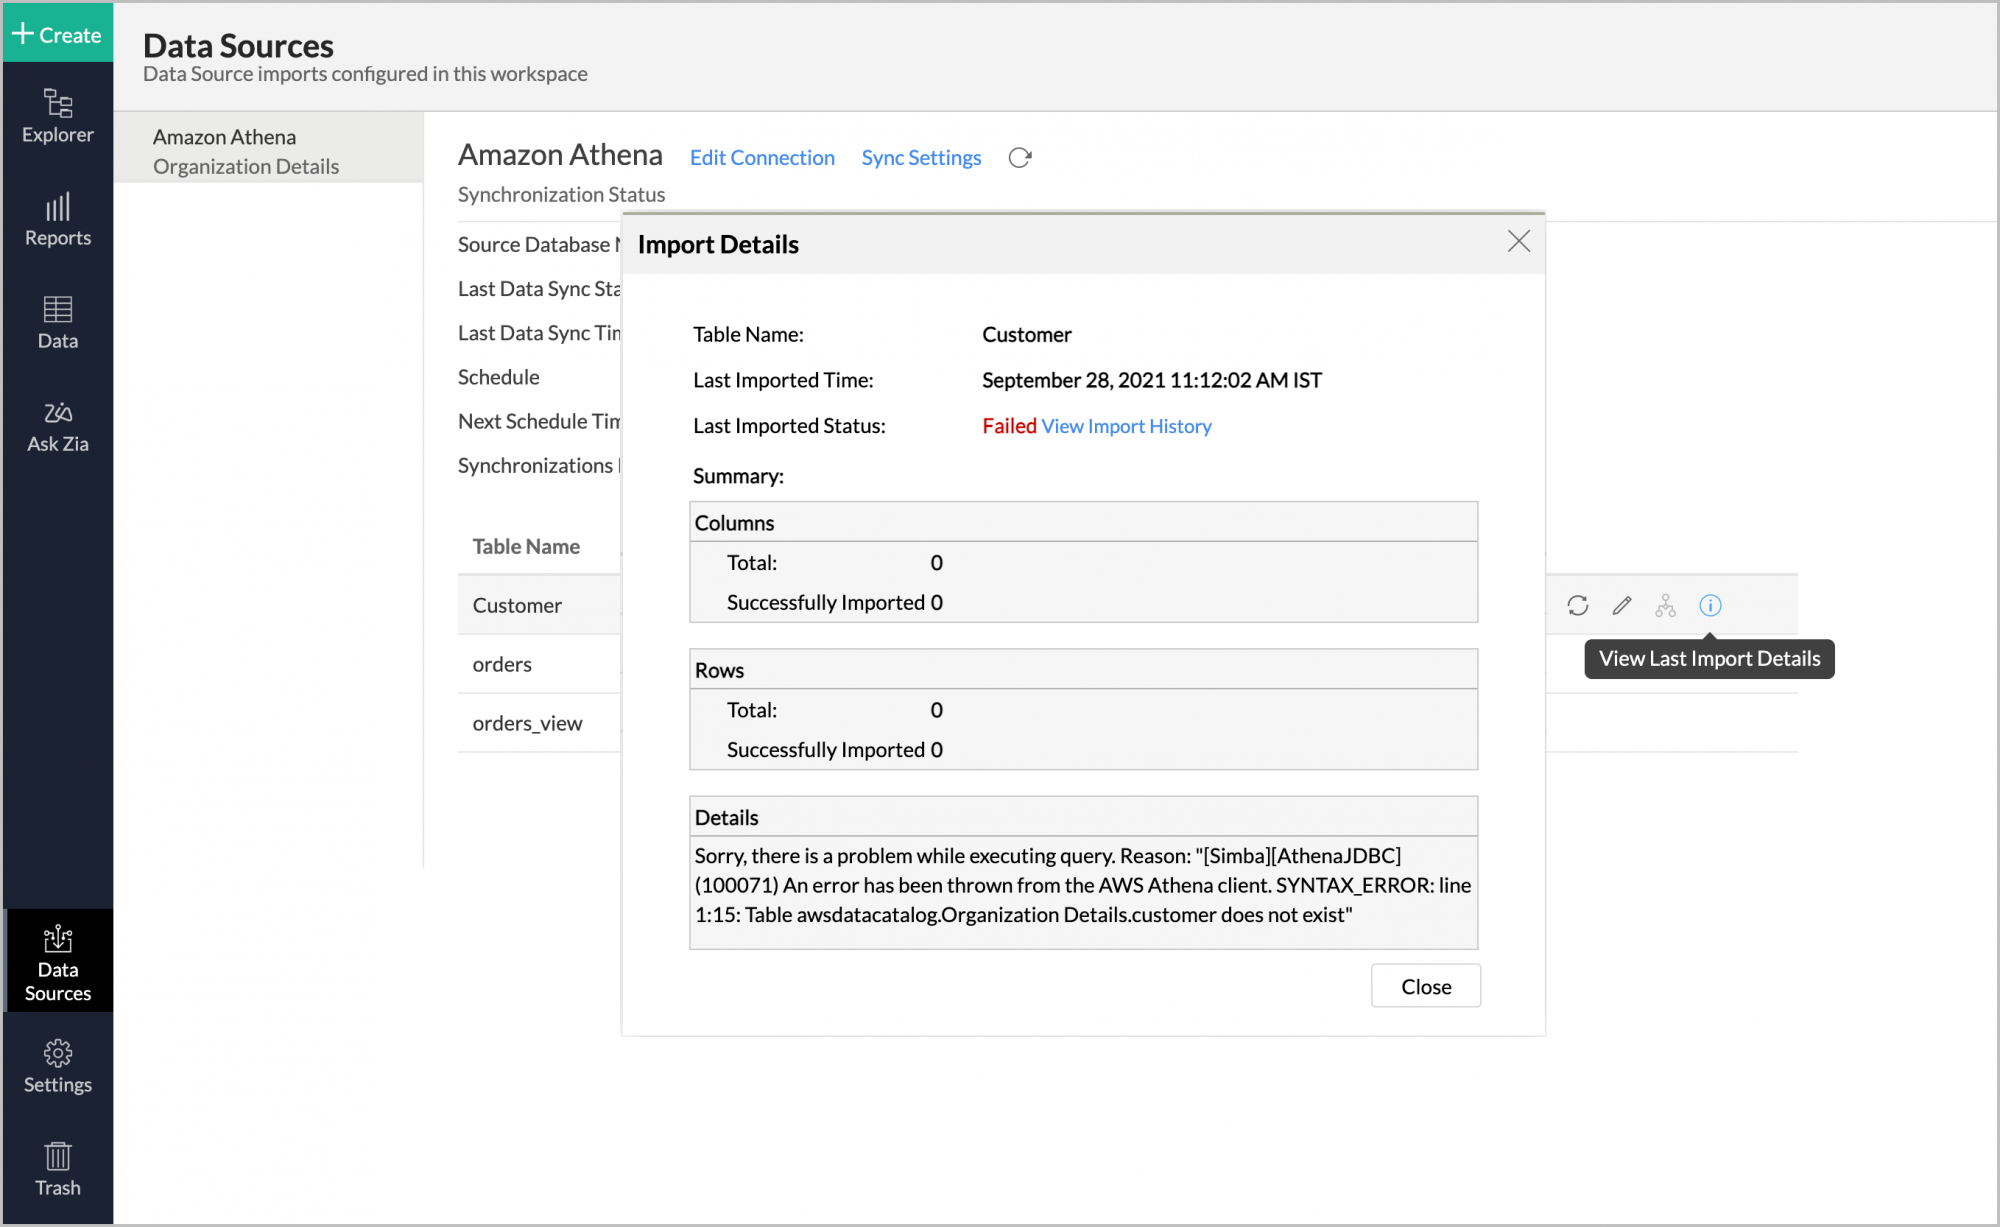Click the error message text in Details
Image resolution: width=2000 pixels, height=1227 pixels.
click(1082, 885)
